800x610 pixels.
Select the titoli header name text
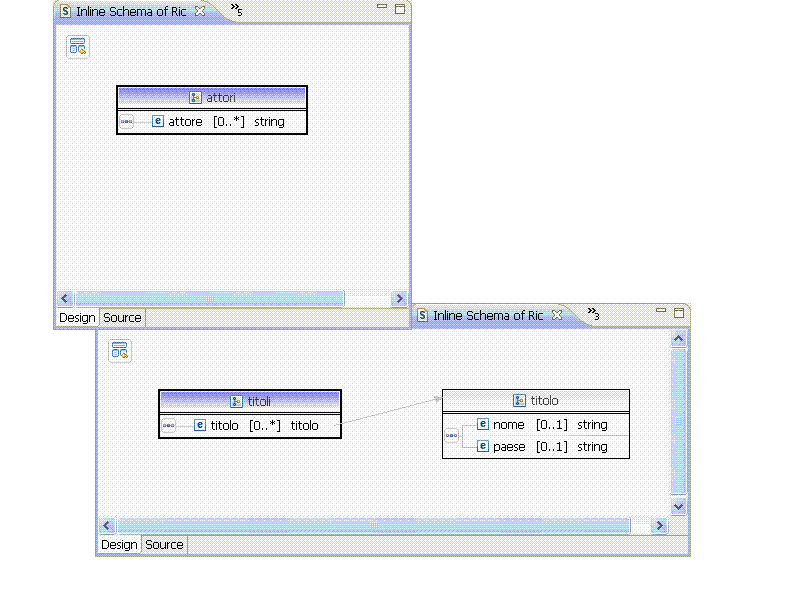(259, 401)
